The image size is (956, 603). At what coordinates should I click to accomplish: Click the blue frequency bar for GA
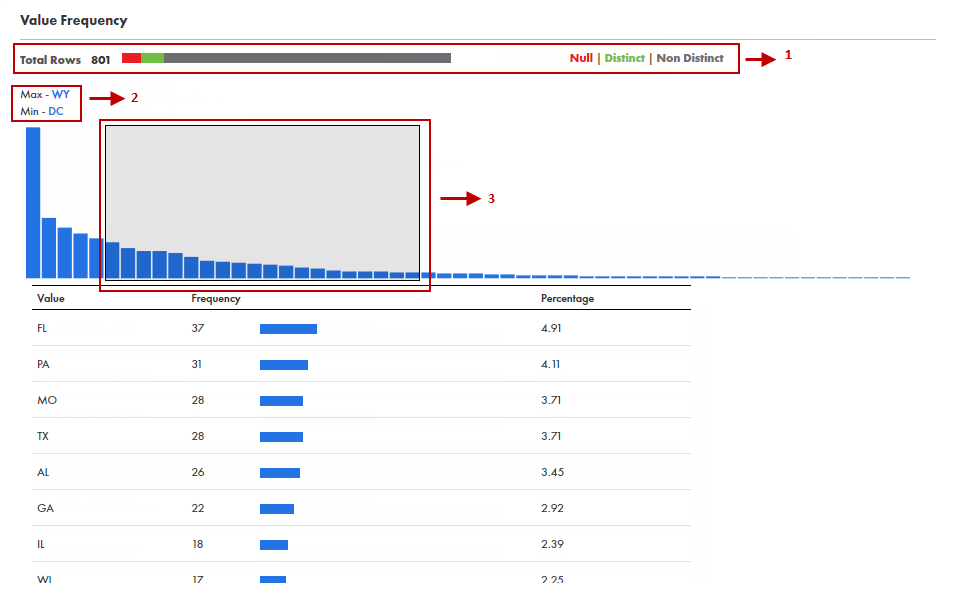(277, 509)
